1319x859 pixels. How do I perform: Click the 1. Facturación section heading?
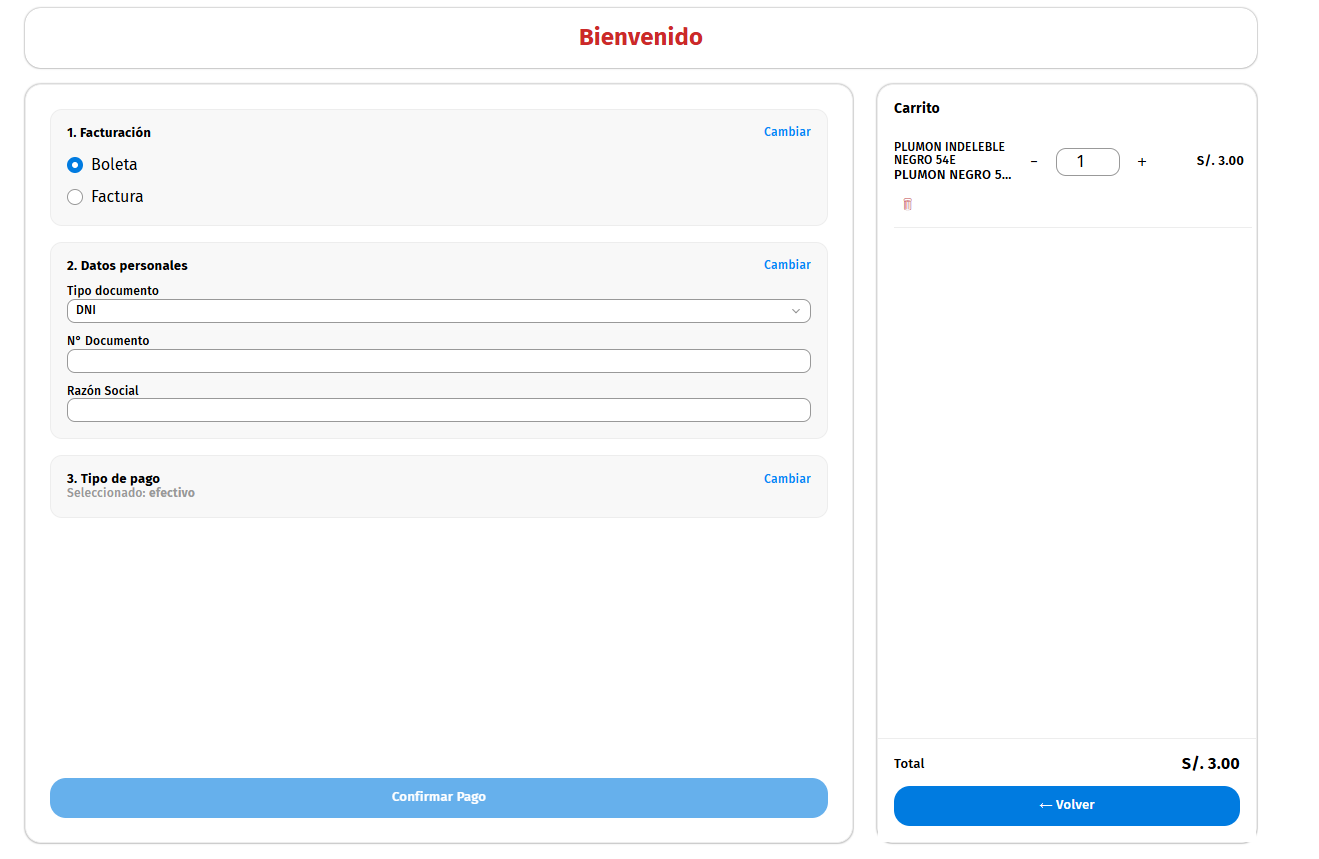point(109,133)
